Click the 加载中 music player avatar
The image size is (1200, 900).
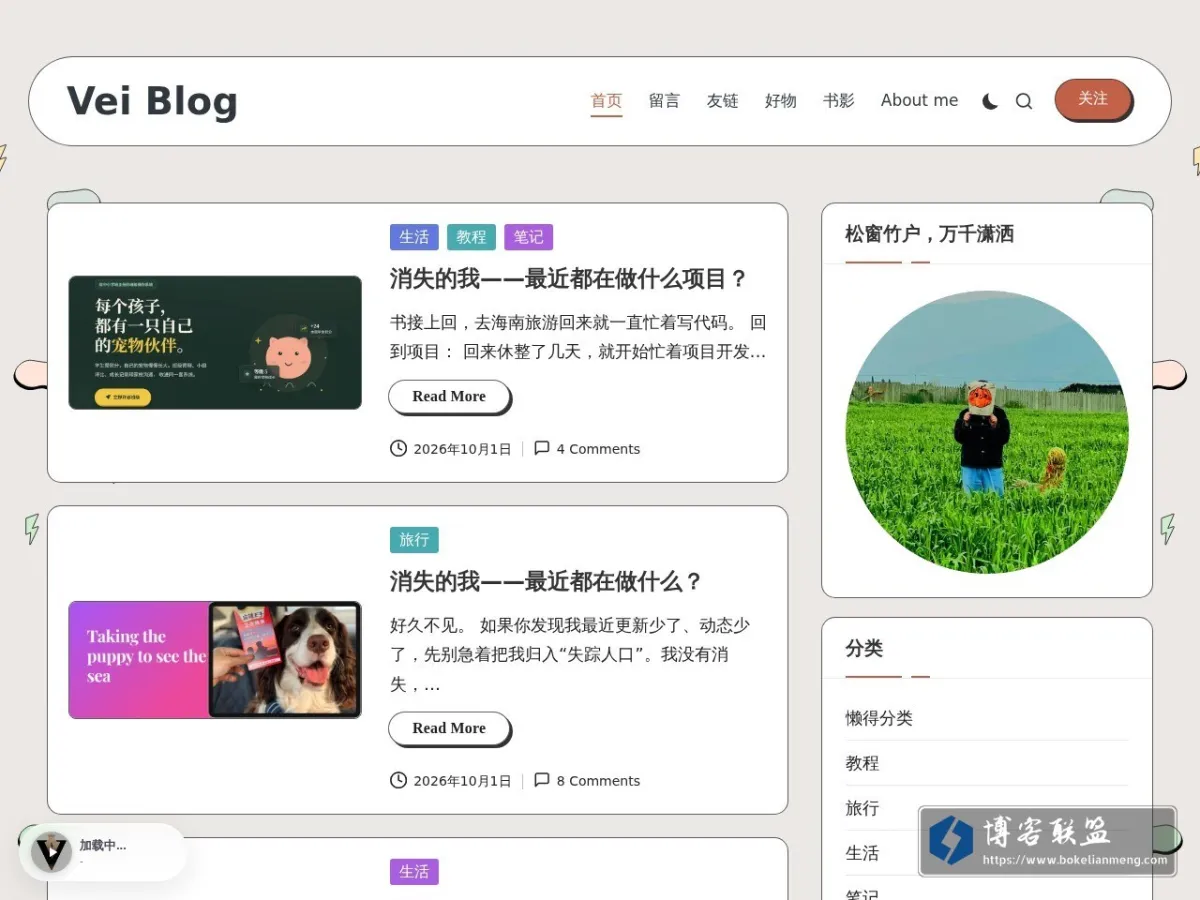click(50, 853)
